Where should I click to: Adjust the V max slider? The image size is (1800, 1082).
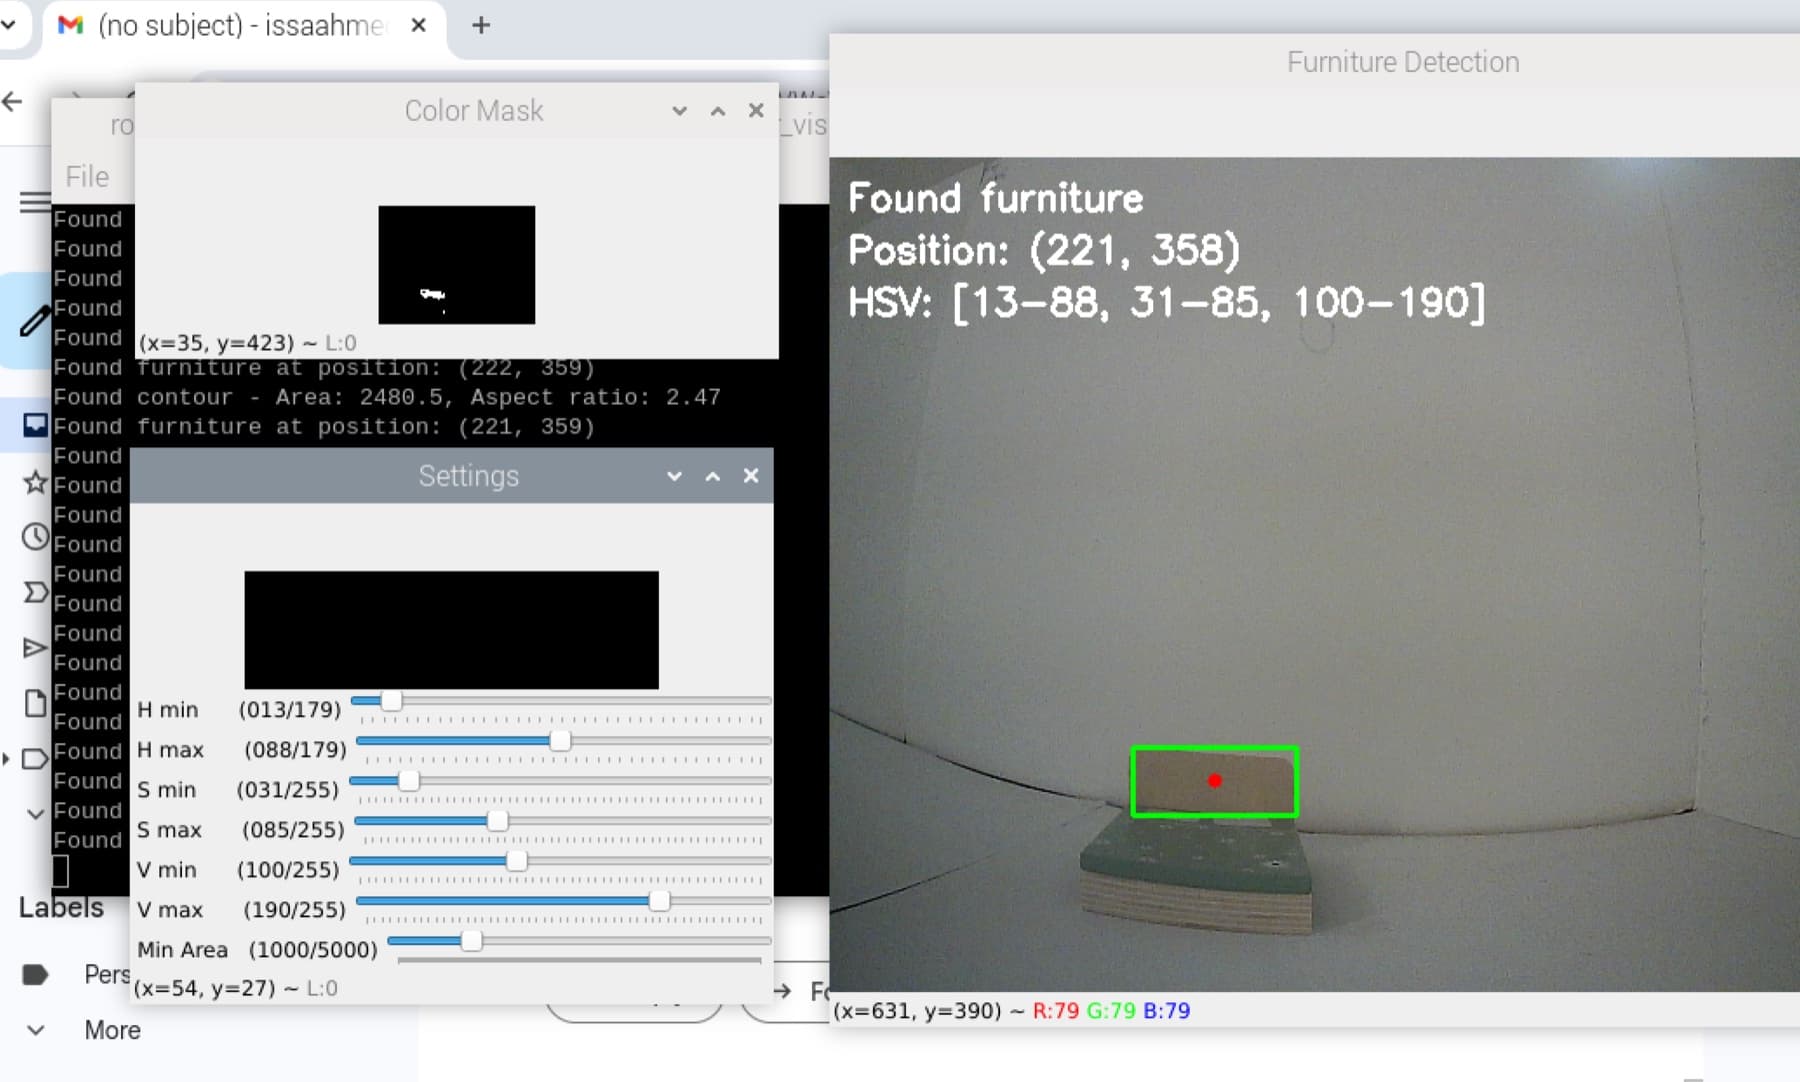(x=659, y=901)
